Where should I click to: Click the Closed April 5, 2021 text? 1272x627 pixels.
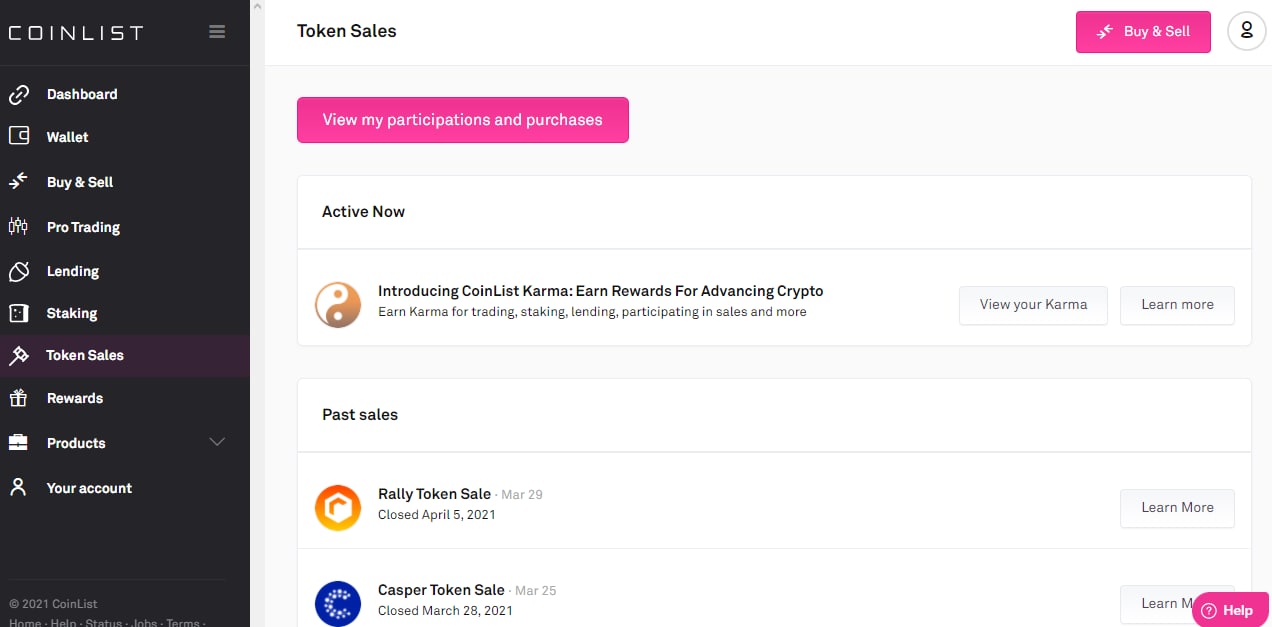(x=437, y=515)
